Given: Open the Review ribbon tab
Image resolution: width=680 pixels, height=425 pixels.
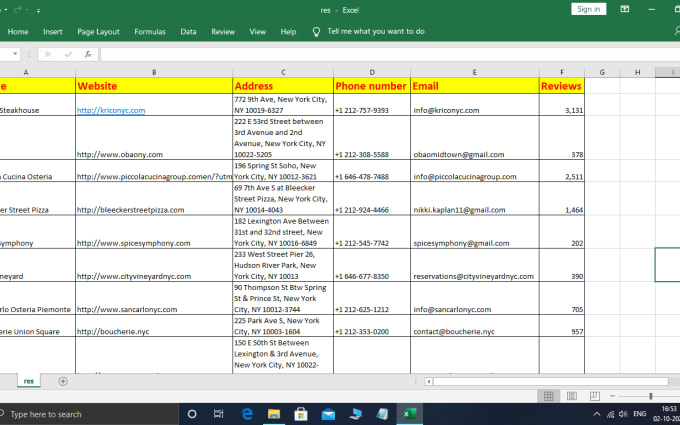Looking at the screenshot, I should point(223,32).
